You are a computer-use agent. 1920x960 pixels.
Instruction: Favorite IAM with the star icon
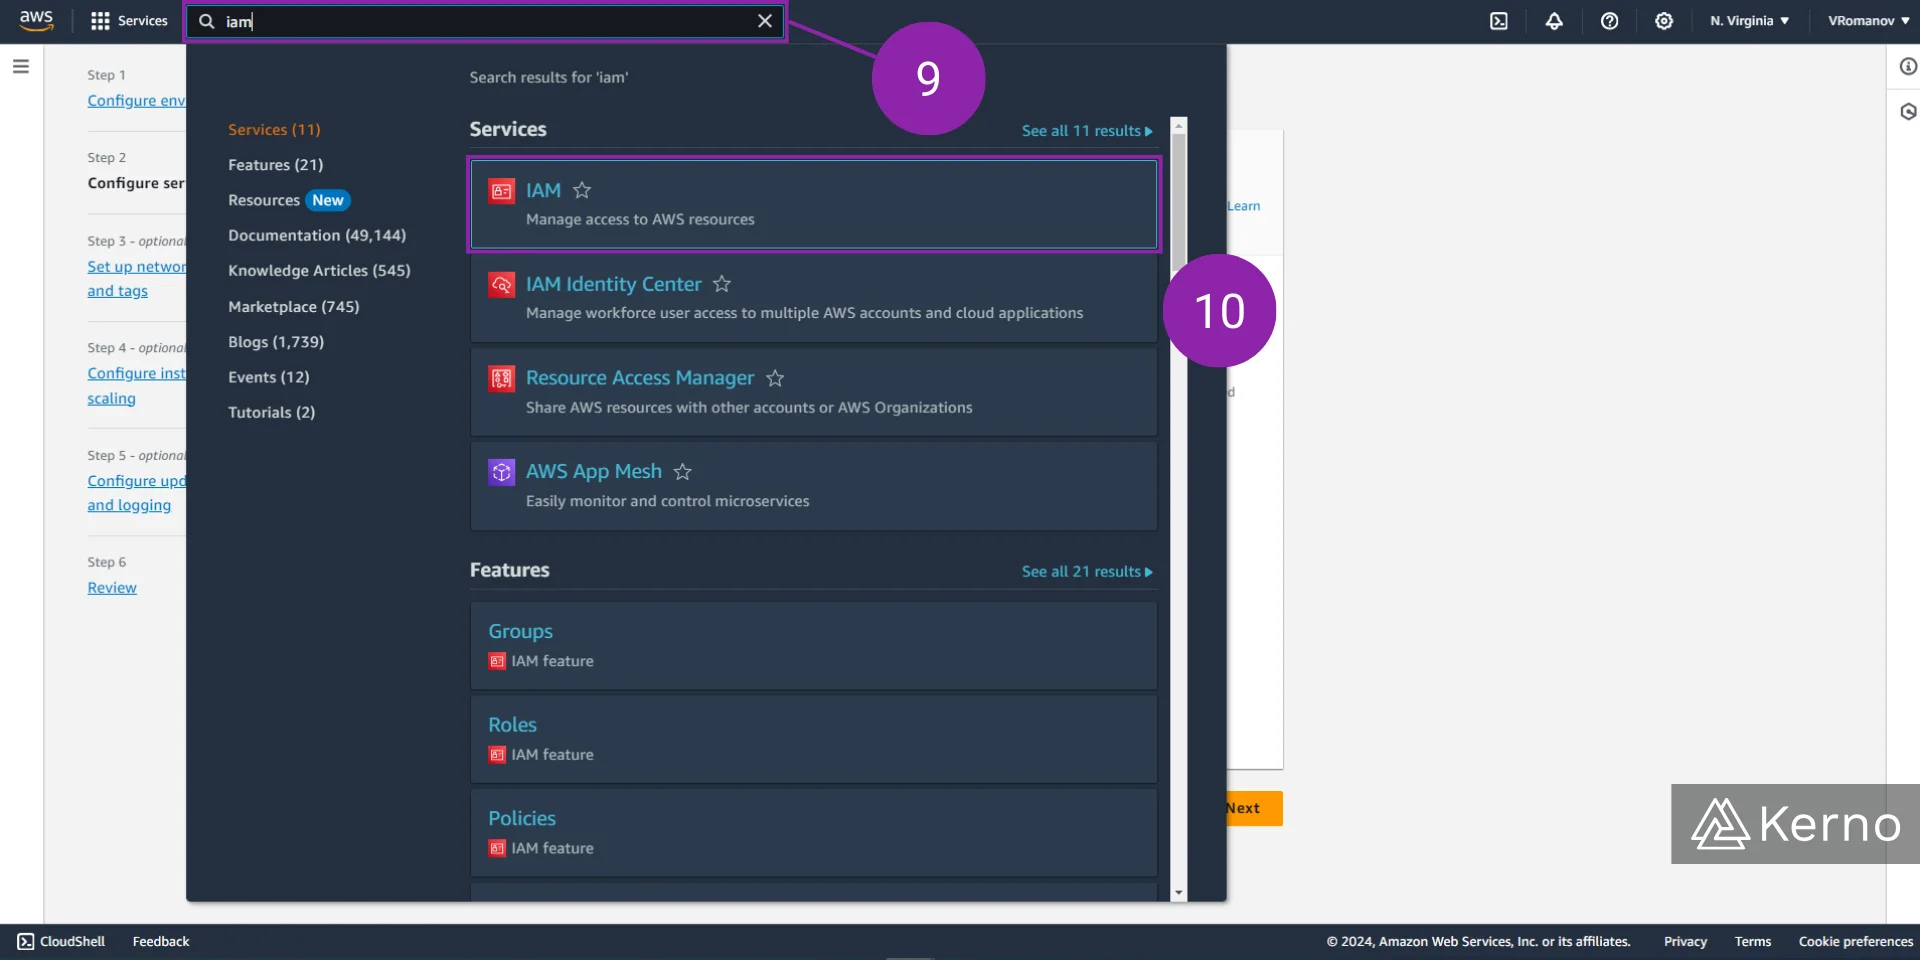click(x=582, y=190)
